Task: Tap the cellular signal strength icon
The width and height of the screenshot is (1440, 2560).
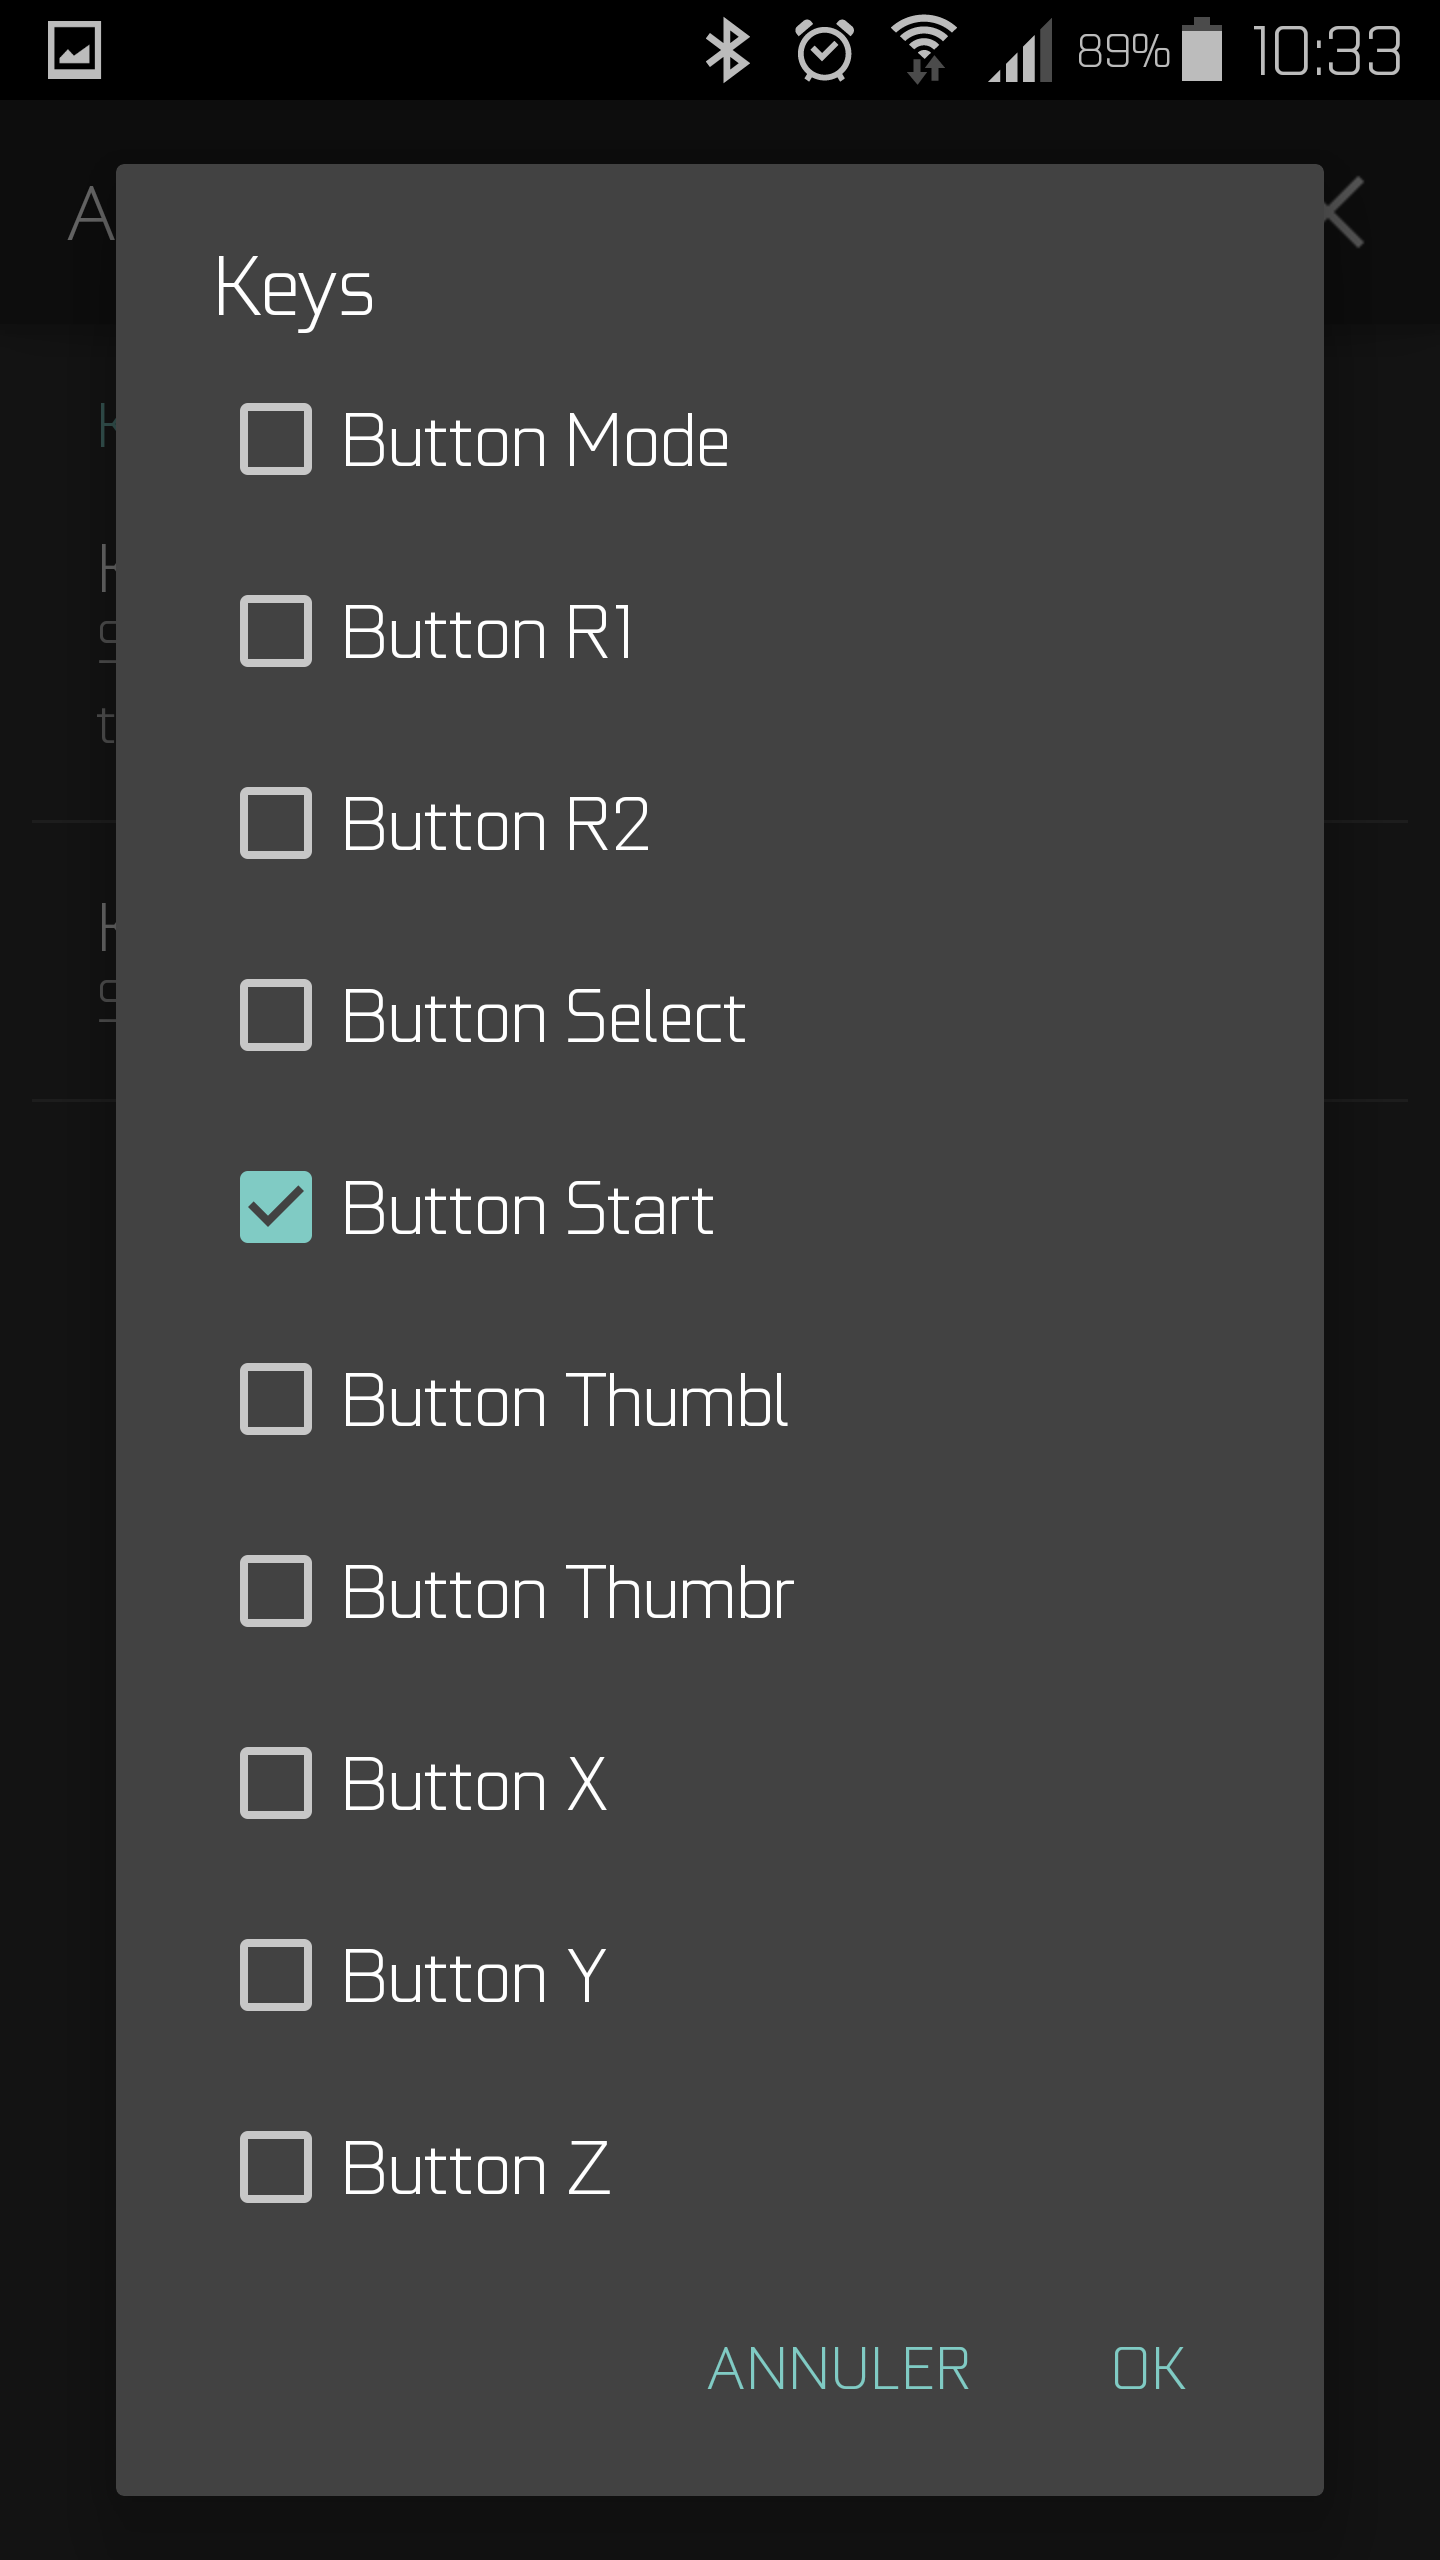Action: click(x=1021, y=50)
